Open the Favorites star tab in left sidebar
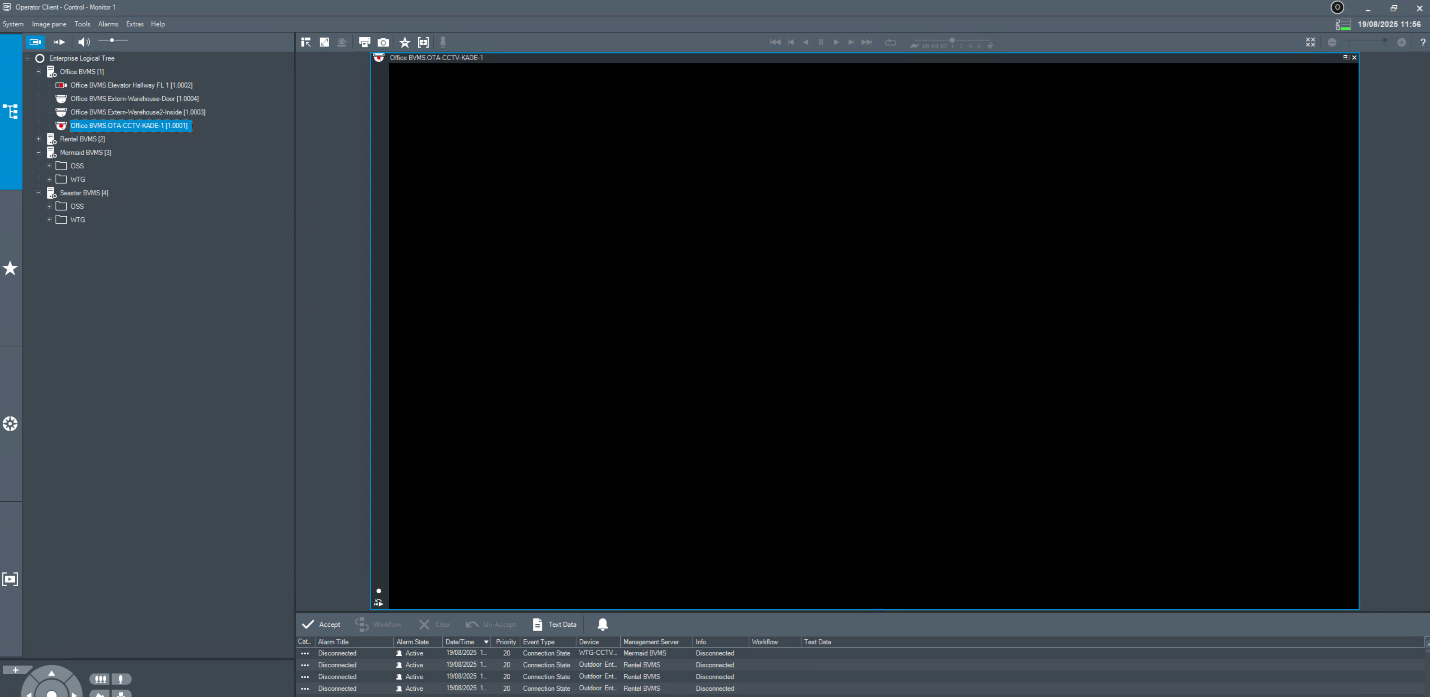Screen dimensions: 1430x697 pos(11,268)
